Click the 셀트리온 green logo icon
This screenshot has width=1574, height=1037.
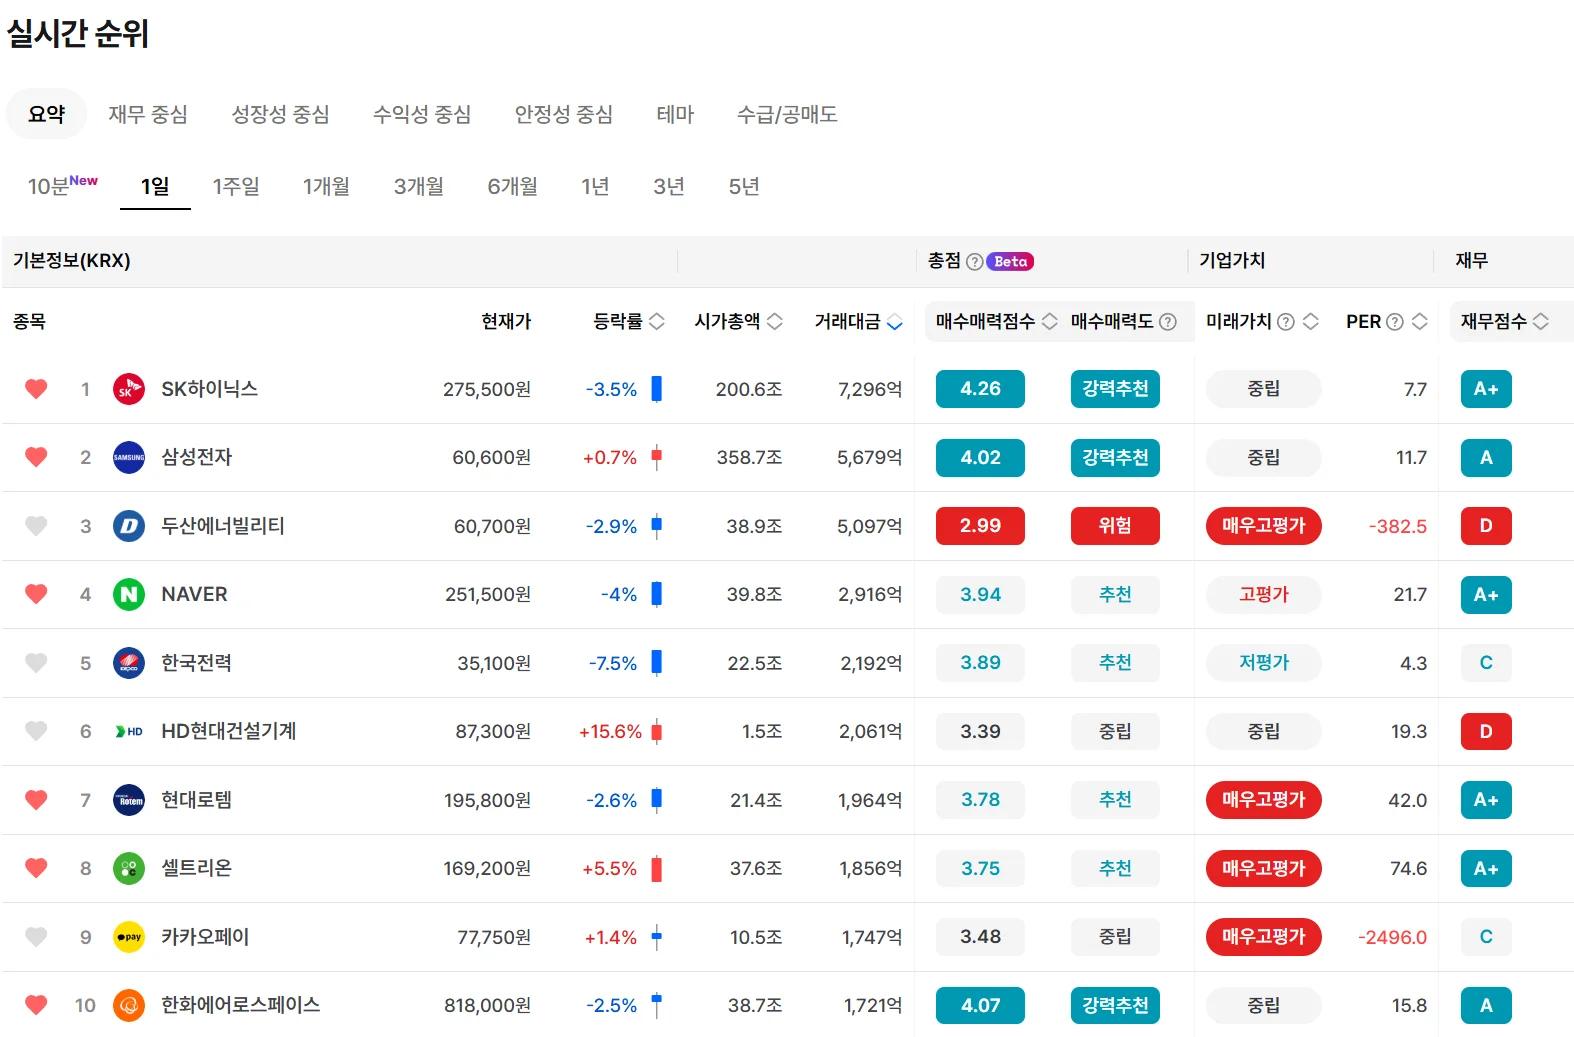[128, 869]
